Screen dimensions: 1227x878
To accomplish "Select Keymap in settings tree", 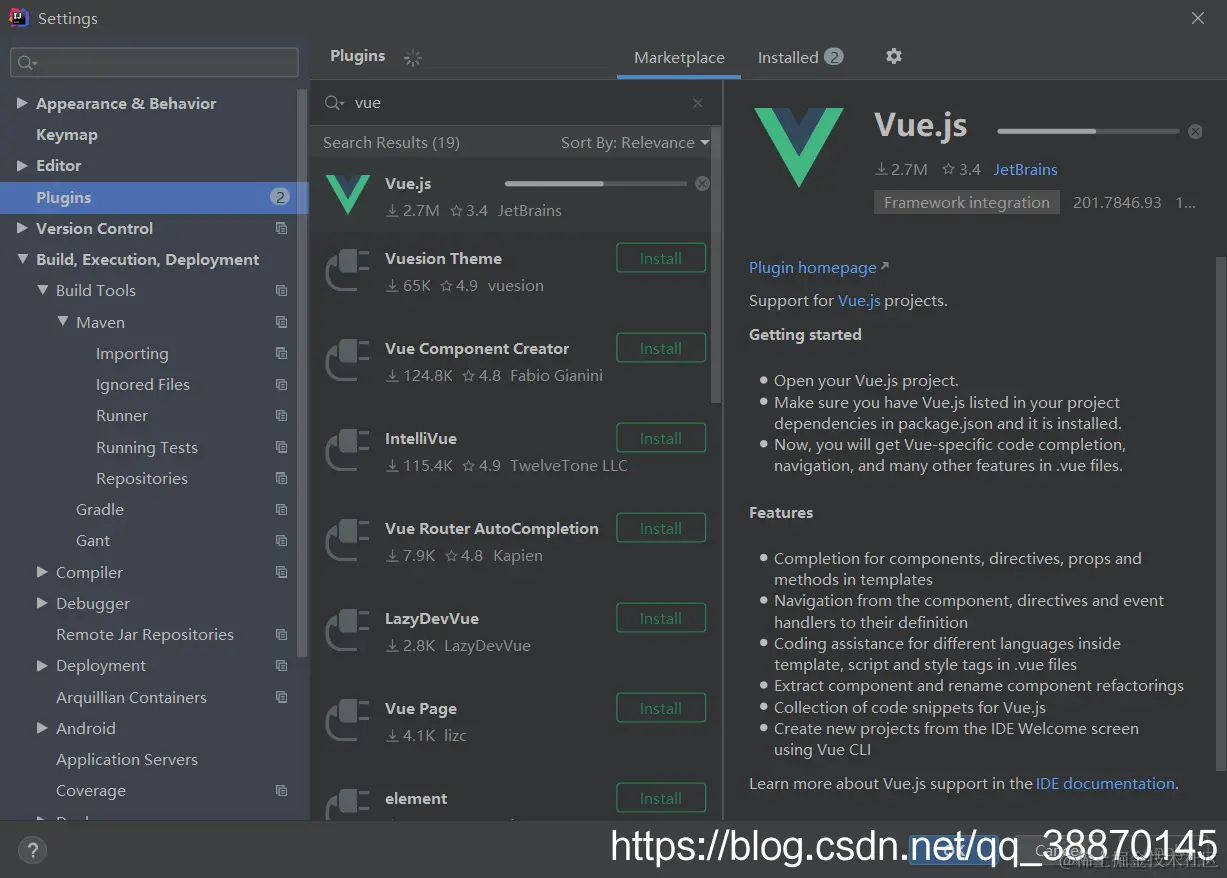I will pyautogui.click(x=67, y=134).
